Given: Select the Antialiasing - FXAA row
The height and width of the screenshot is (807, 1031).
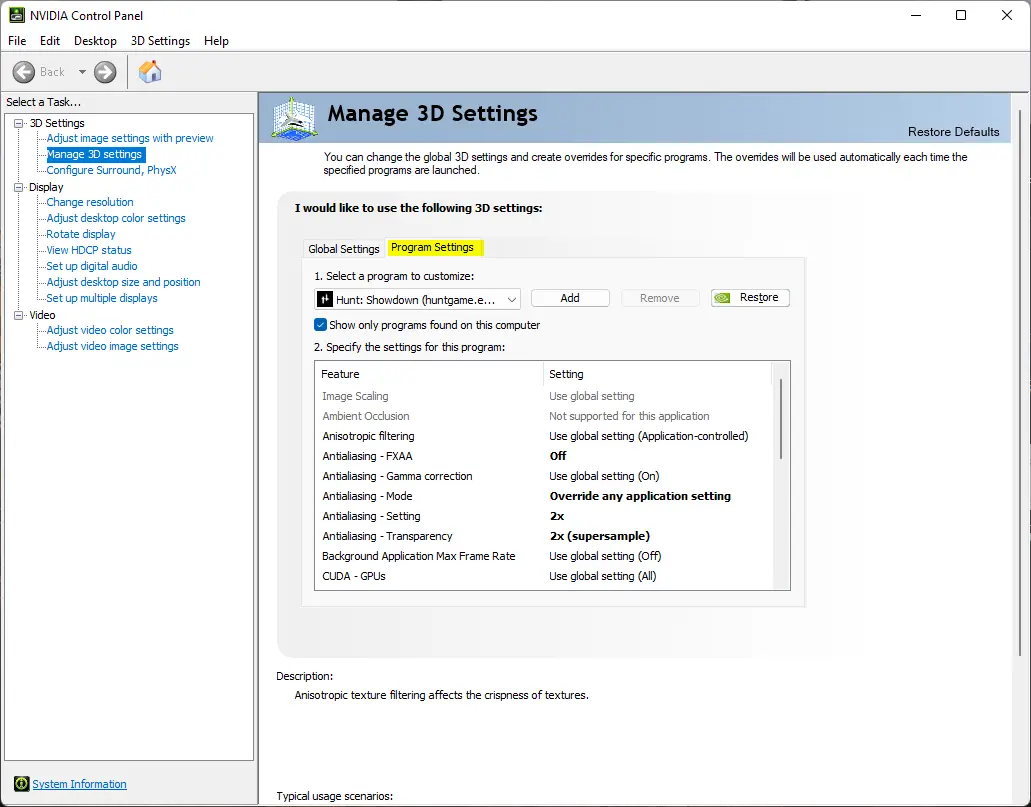Looking at the screenshot, I should click(543, 456).
